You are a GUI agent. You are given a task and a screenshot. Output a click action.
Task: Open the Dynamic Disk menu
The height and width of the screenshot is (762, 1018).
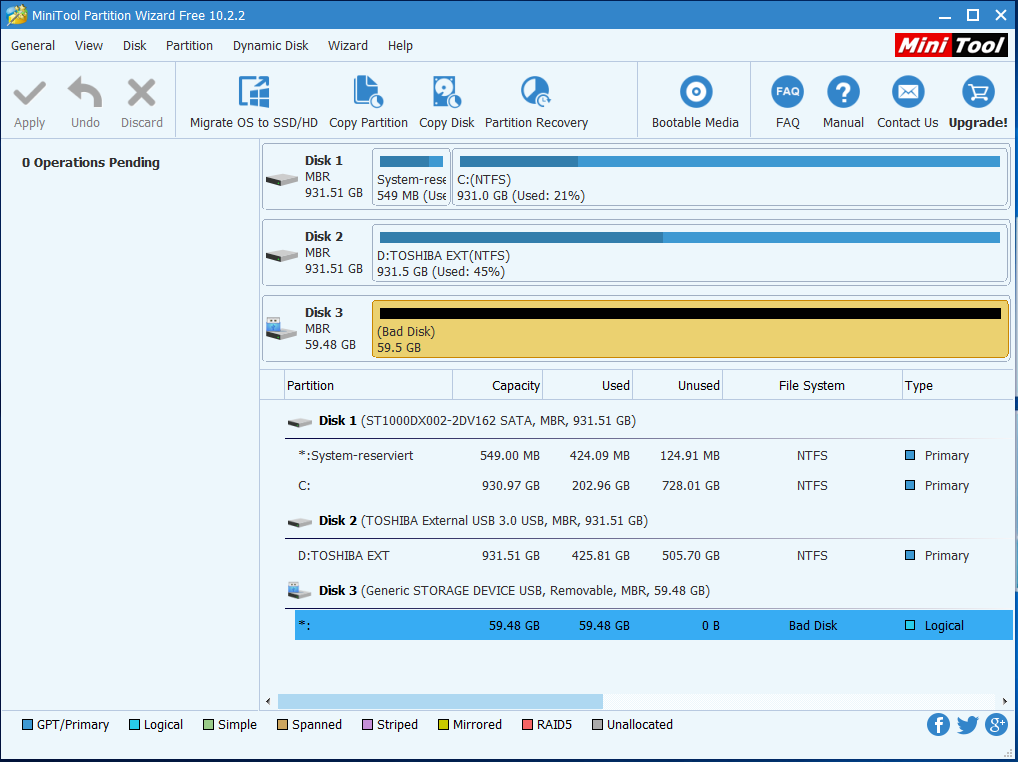point(271,45)
